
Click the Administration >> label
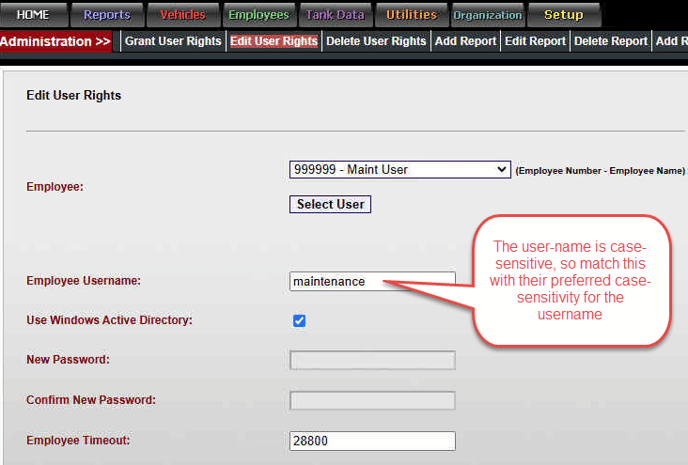tap(55, 41)
